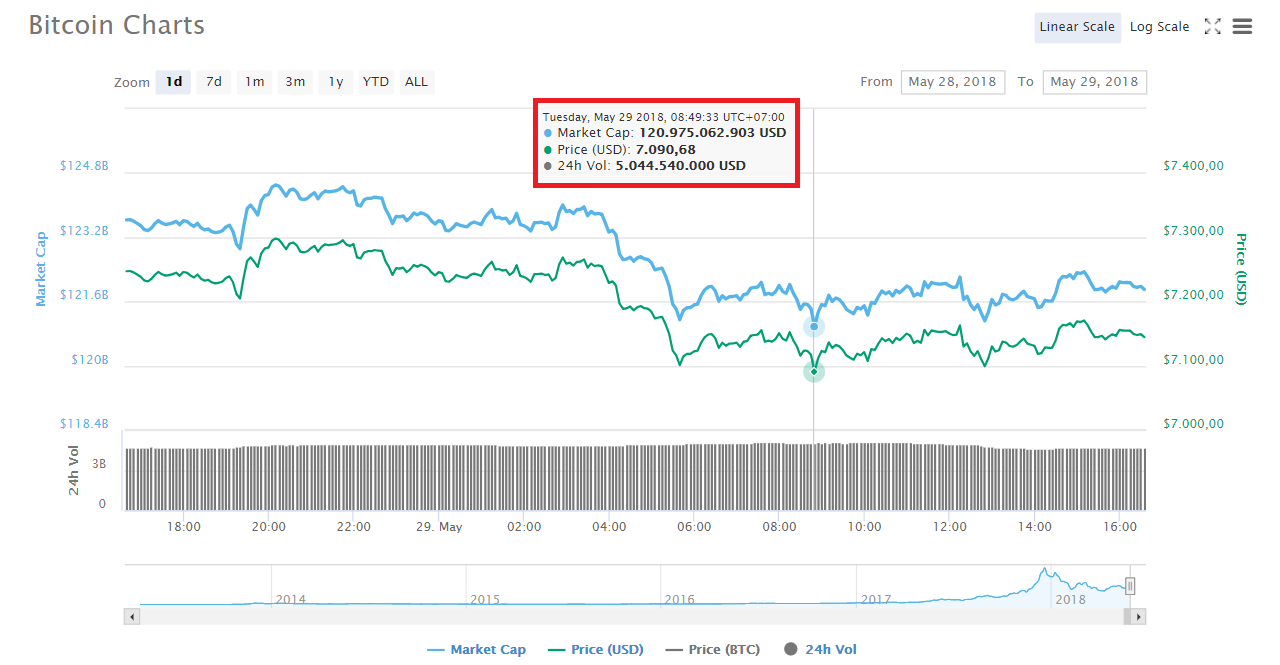
Task: Choose the 1m zoom range
Action: coord(255,82)
